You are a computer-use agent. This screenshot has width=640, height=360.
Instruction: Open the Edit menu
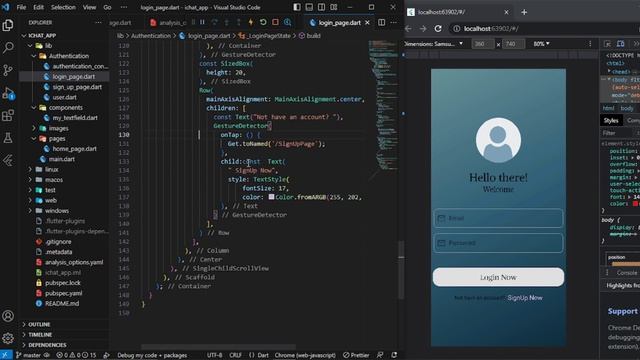pyautogui.click(x=38, y=7)
